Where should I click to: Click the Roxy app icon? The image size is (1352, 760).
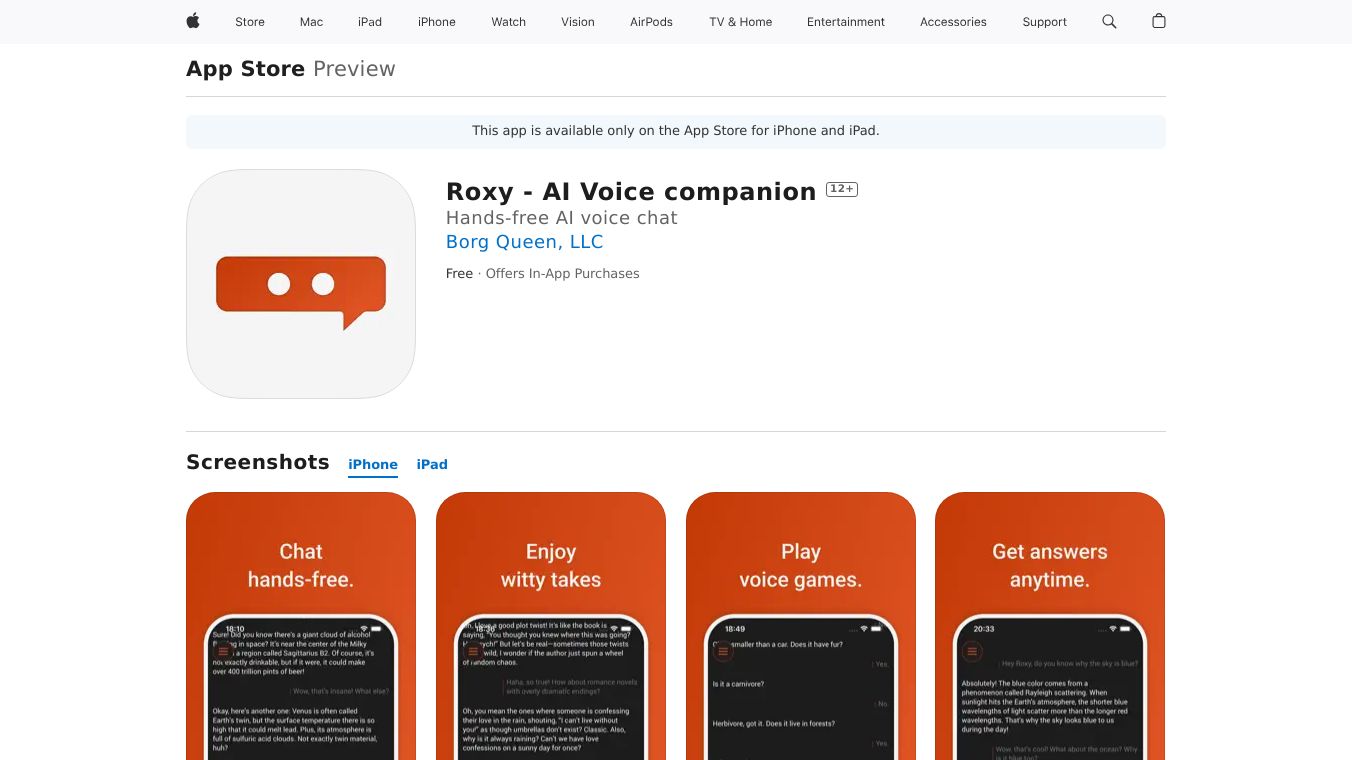301,284
